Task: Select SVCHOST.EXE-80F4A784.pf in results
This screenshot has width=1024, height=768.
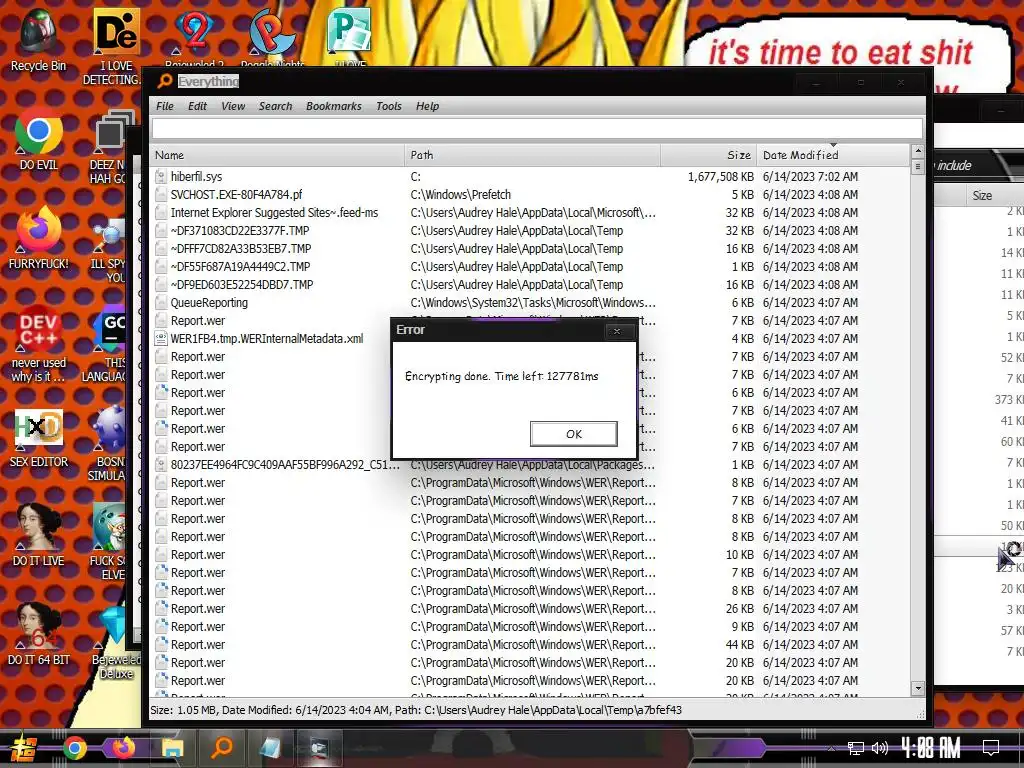Action: (x=236, y=195)
